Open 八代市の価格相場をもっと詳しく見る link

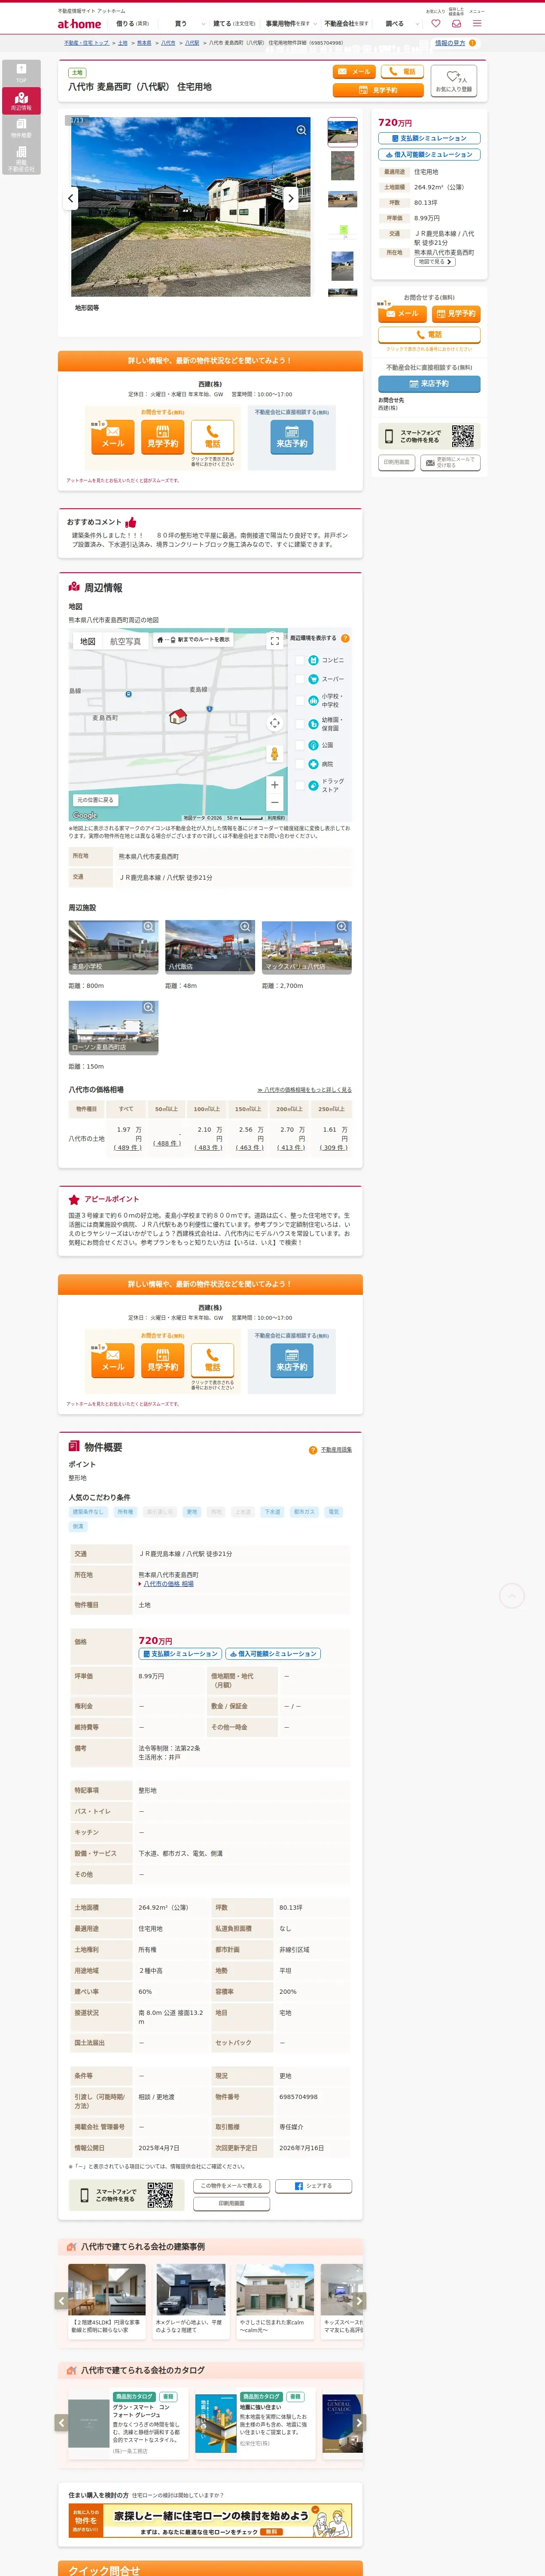click(305, 1090)
